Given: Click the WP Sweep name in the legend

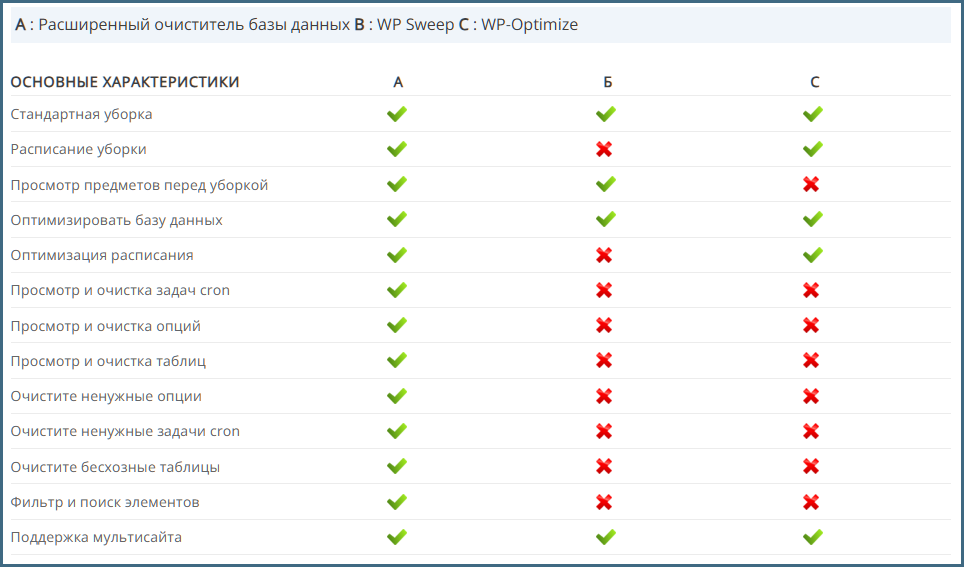Looking at the screenshot, I should 415,24.
